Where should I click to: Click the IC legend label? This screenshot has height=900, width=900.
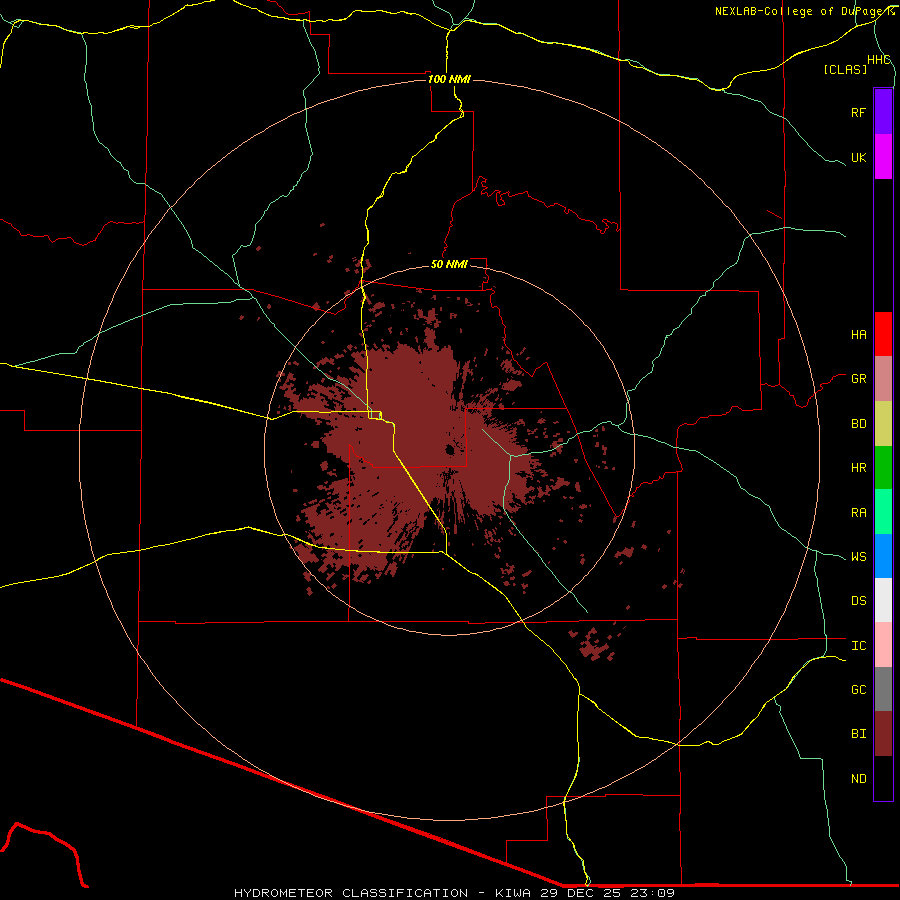858,646
